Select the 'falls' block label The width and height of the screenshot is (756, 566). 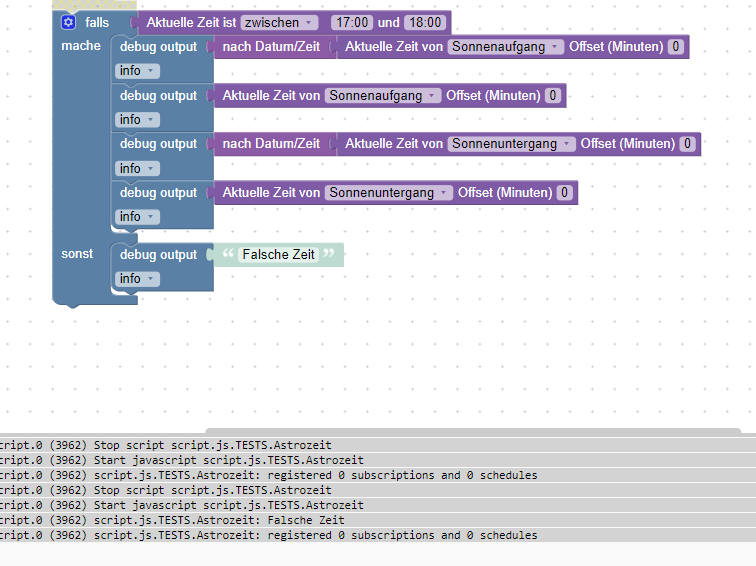click(97, 23)
